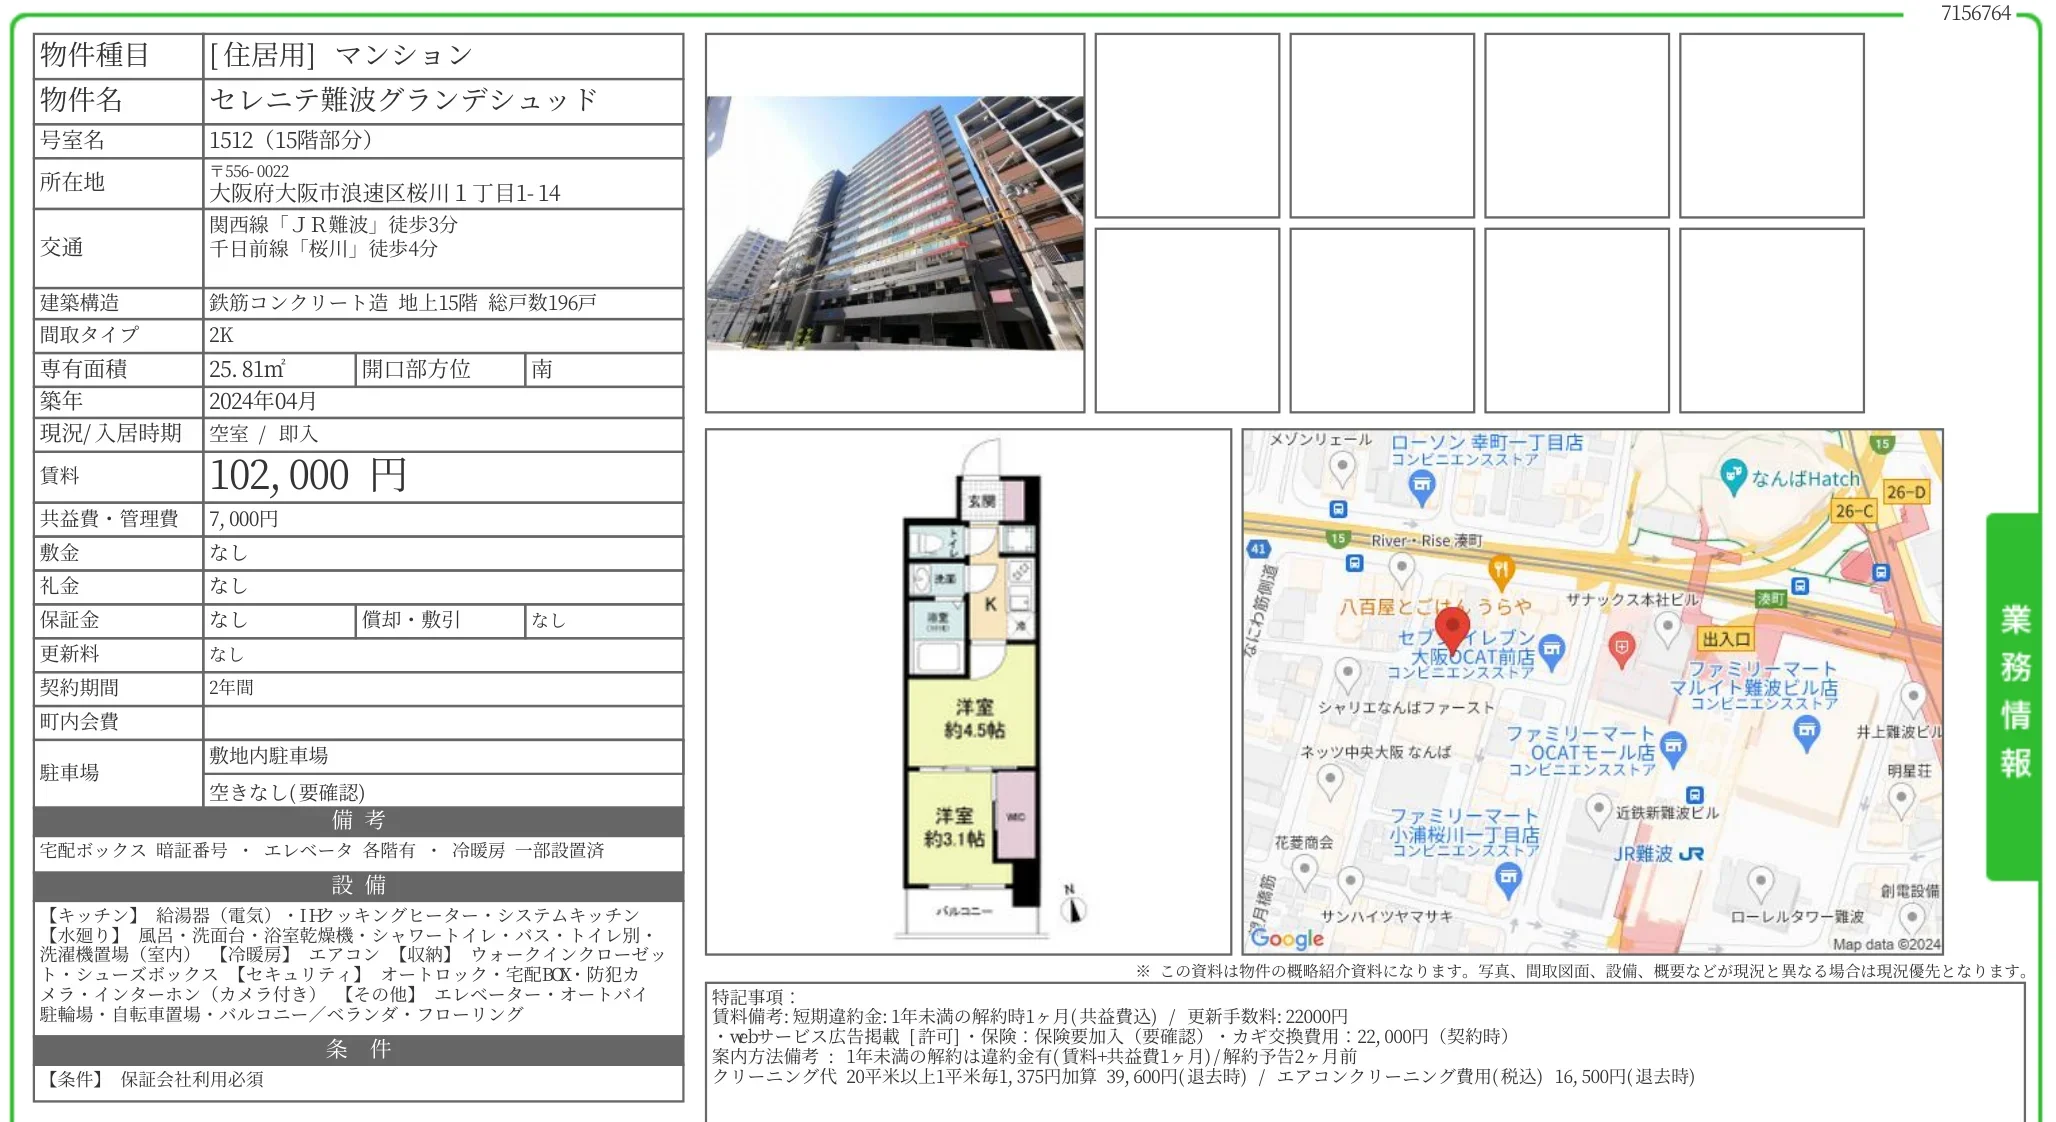Click the Google logo on the map
The height and width of the screenshot is (1122, 2056).
point(1286,938)
